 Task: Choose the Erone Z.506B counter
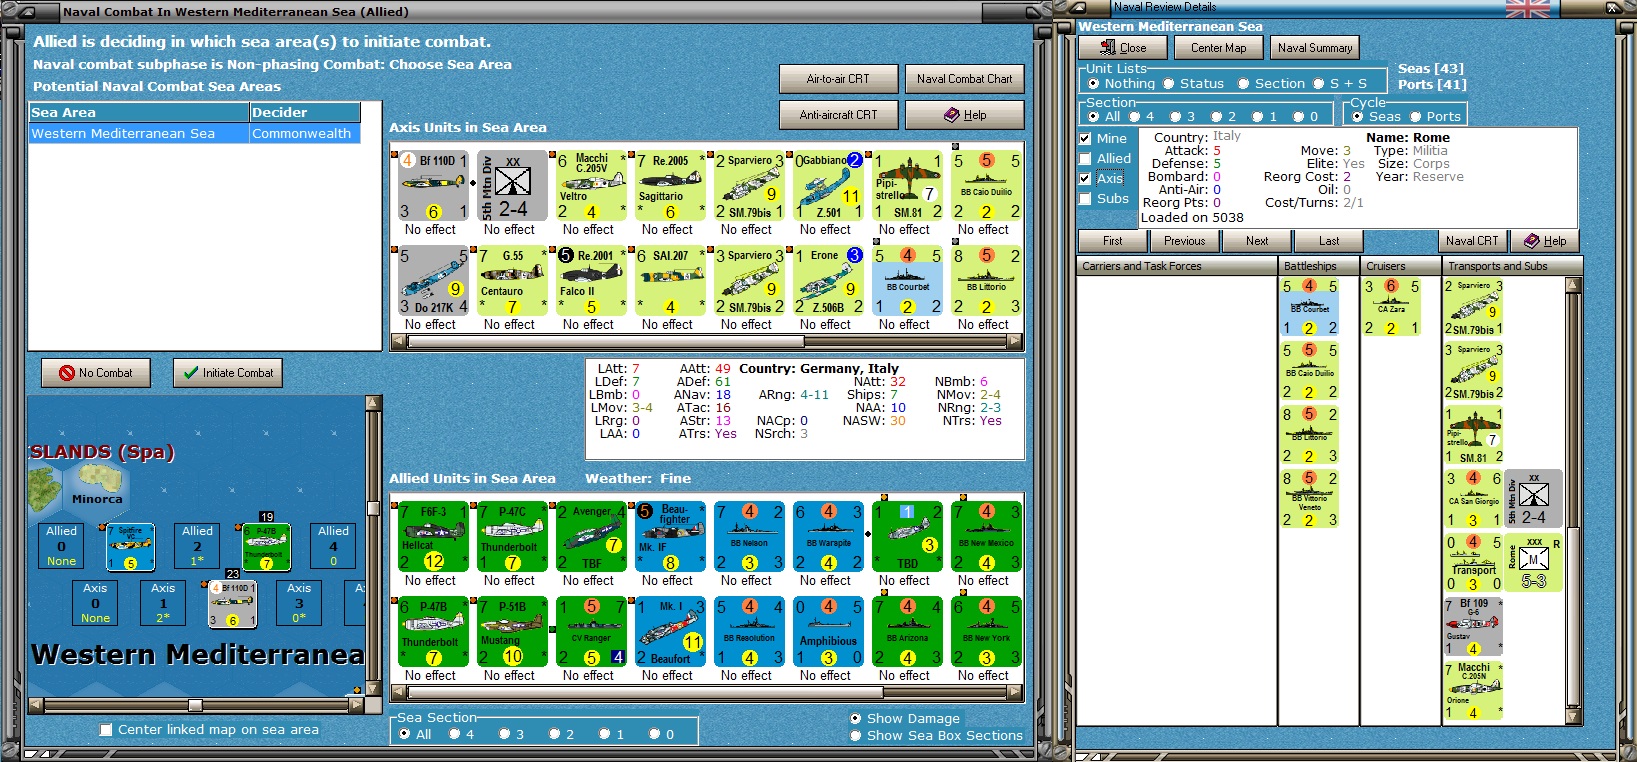pyautogui.click(x=829, y=281)
